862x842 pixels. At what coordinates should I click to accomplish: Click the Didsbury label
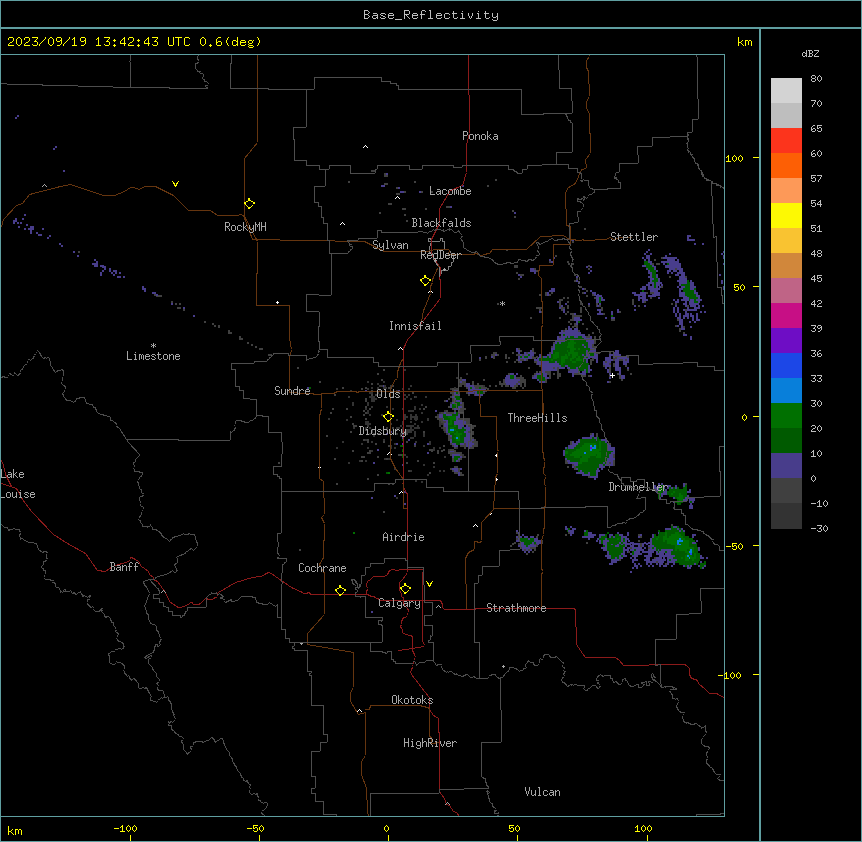(x=383, y=431)
